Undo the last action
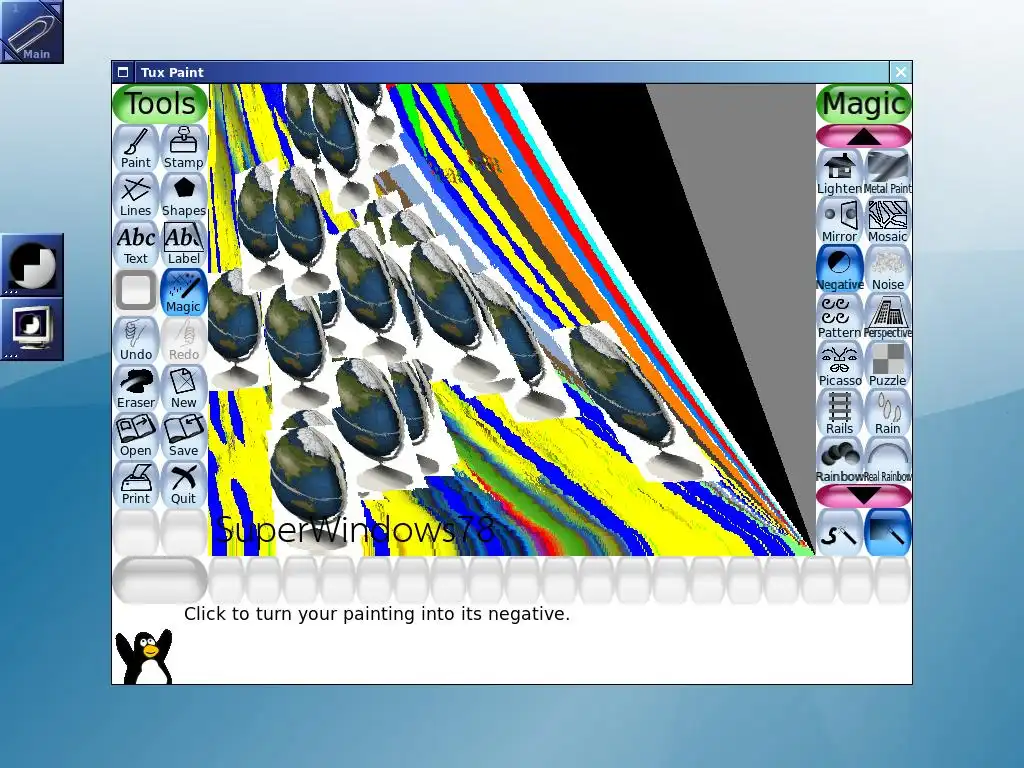Viewport: 1024px width, 768px height. (x=136, y=340)
